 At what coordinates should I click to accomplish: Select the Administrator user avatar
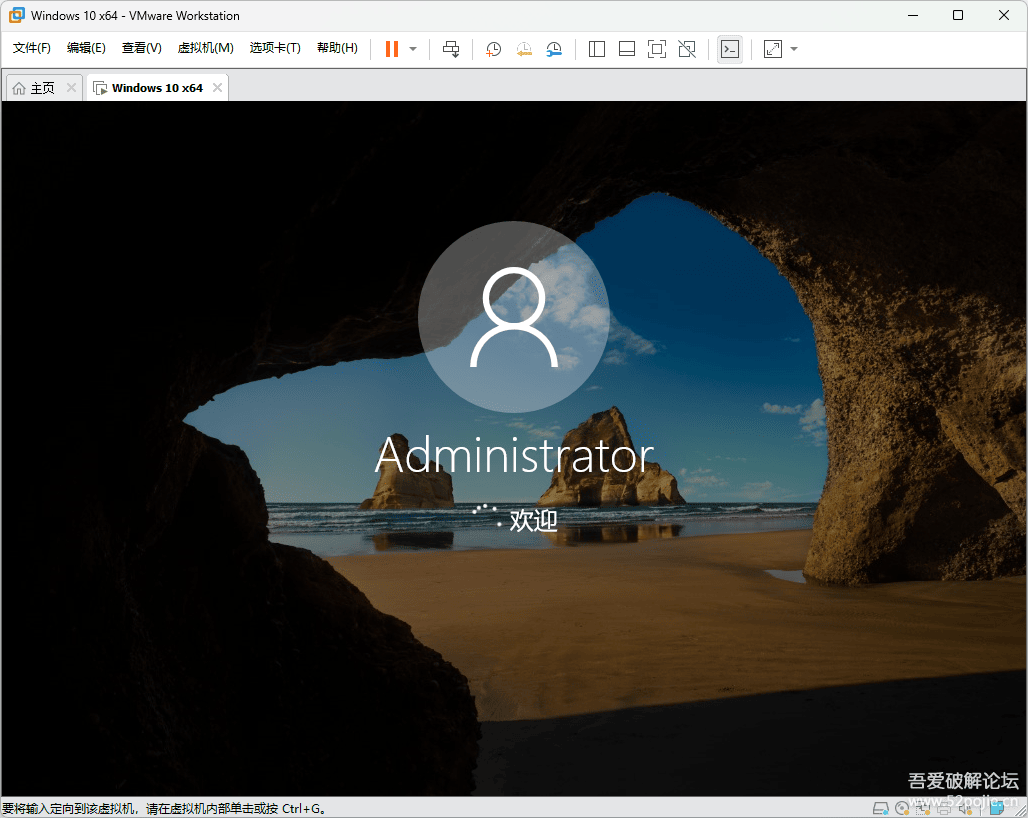coord(514,315)
